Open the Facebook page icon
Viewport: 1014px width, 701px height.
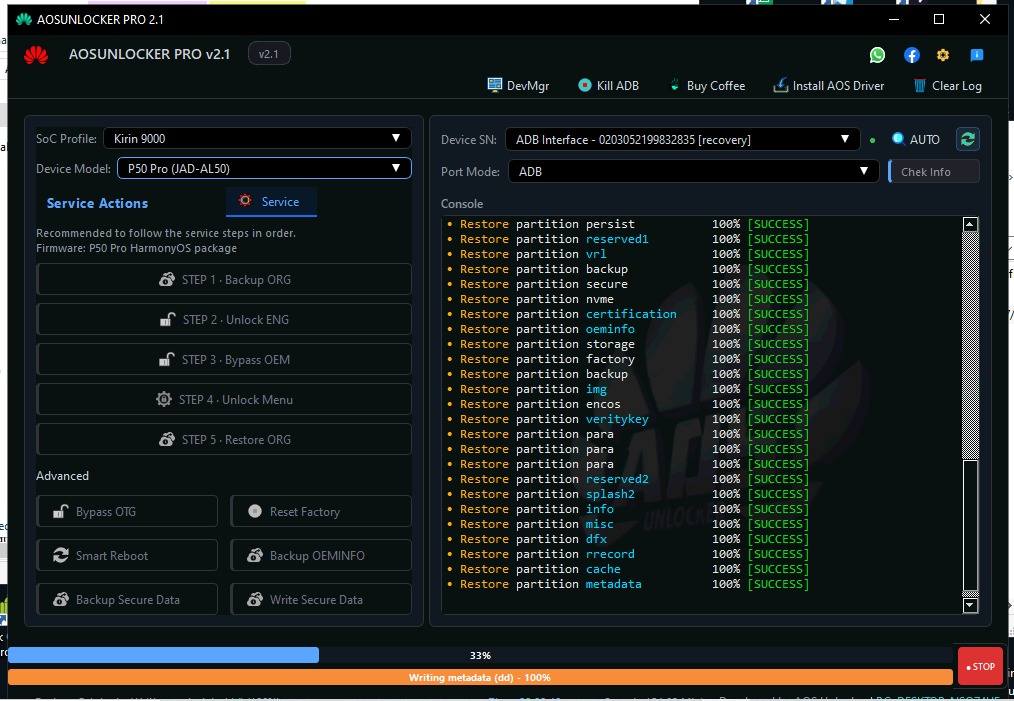(x=911, y=55)
